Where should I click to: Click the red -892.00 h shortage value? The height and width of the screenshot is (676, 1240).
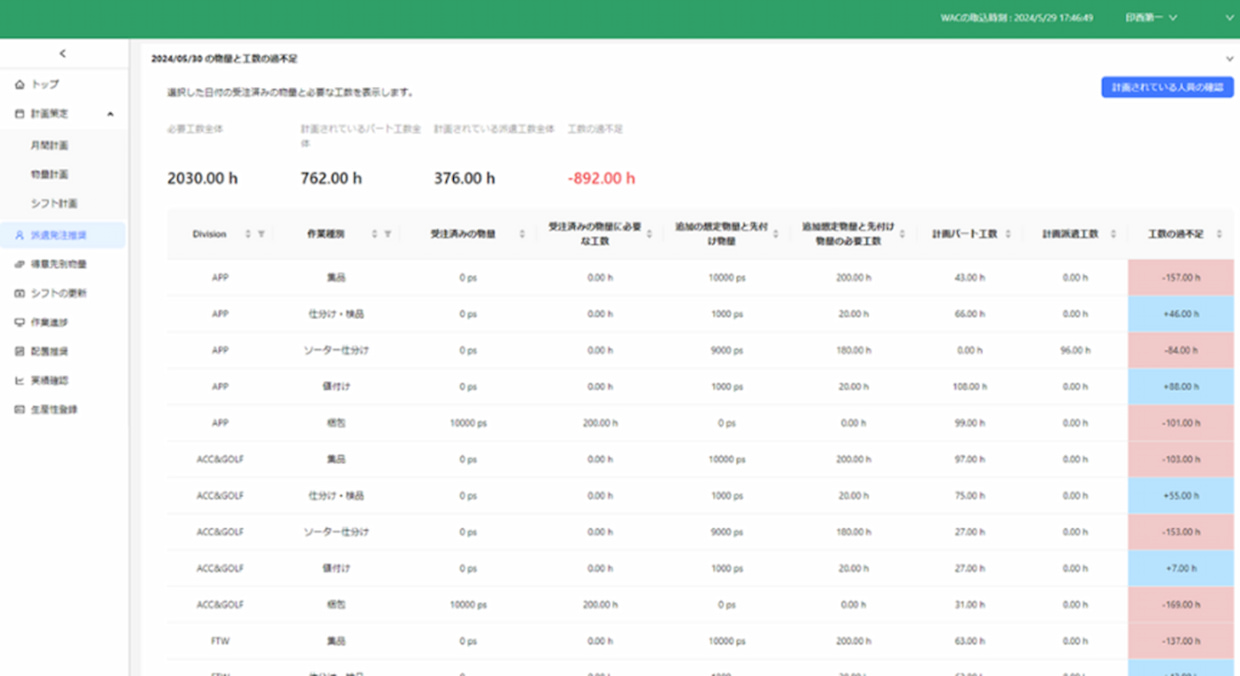tap(601, 179)
